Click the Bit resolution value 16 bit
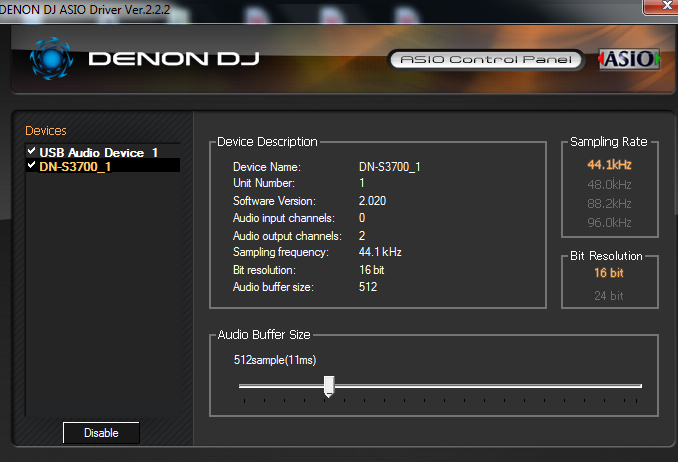 point(371,270)
